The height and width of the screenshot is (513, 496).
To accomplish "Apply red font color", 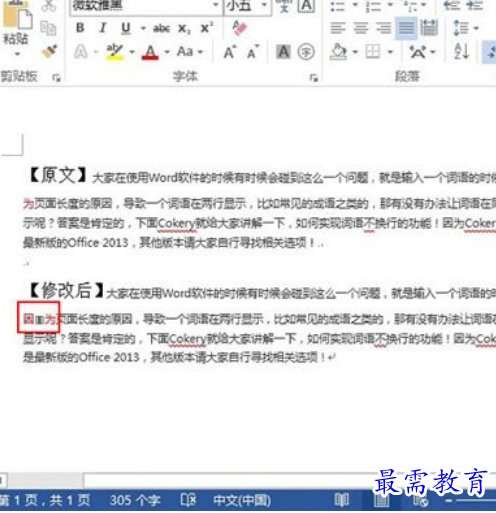I will pos(150,52).
